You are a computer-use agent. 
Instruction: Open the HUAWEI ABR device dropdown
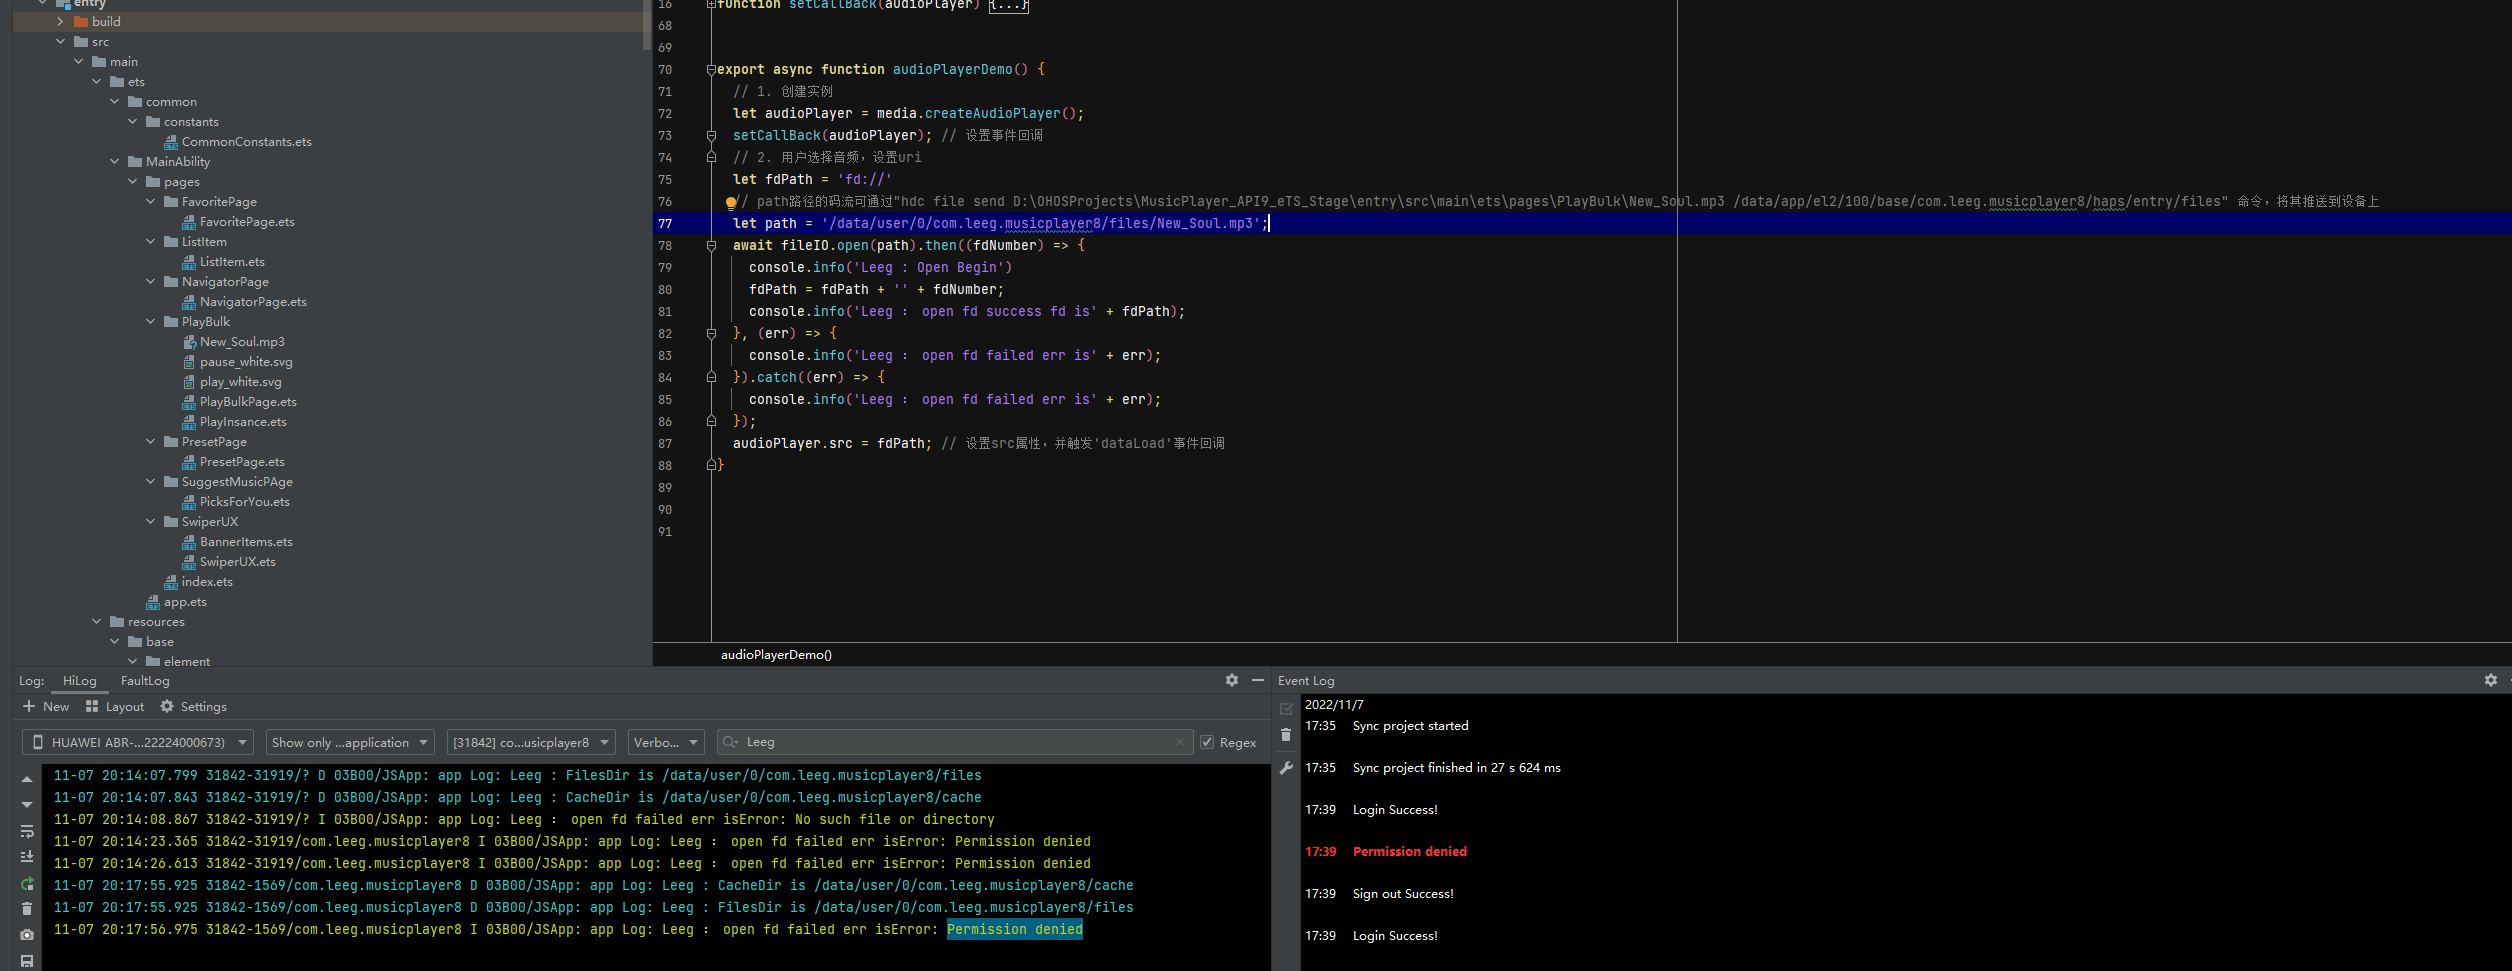[138, 742]
